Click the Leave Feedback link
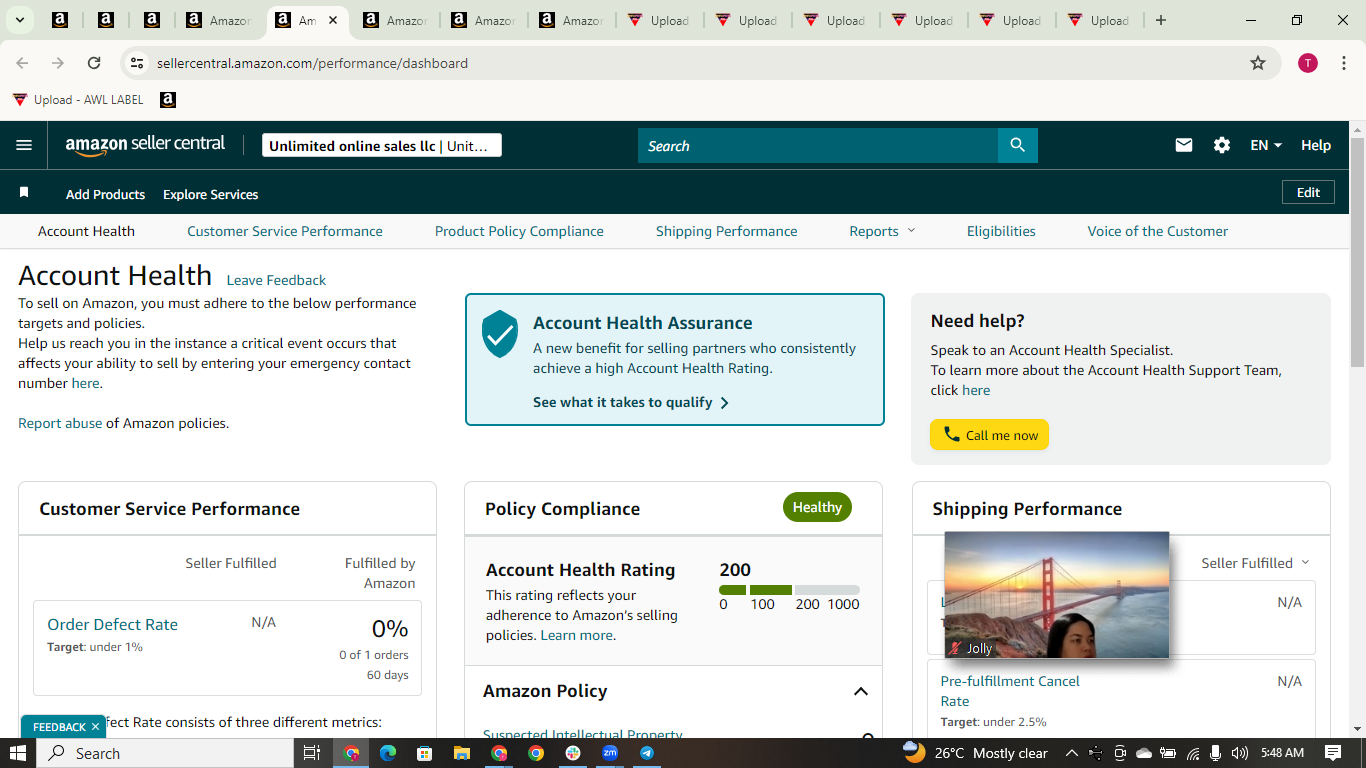This screenshot has height=768, width=1366. pos(276,280)
